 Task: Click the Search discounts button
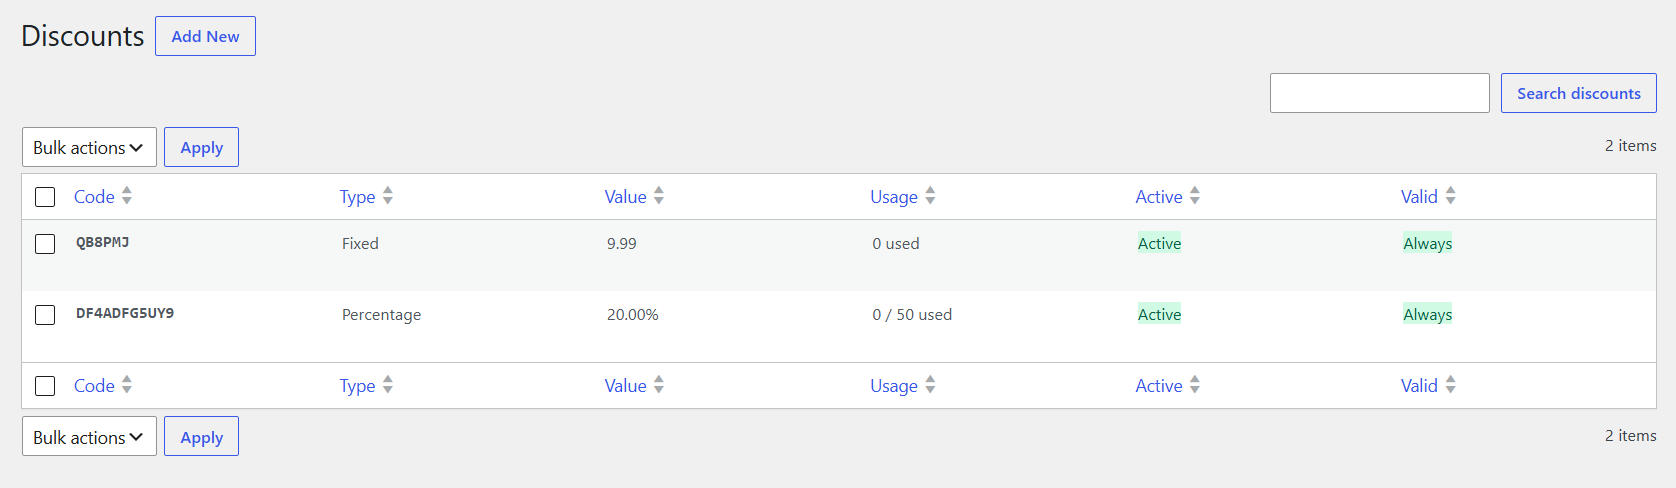1579,93
